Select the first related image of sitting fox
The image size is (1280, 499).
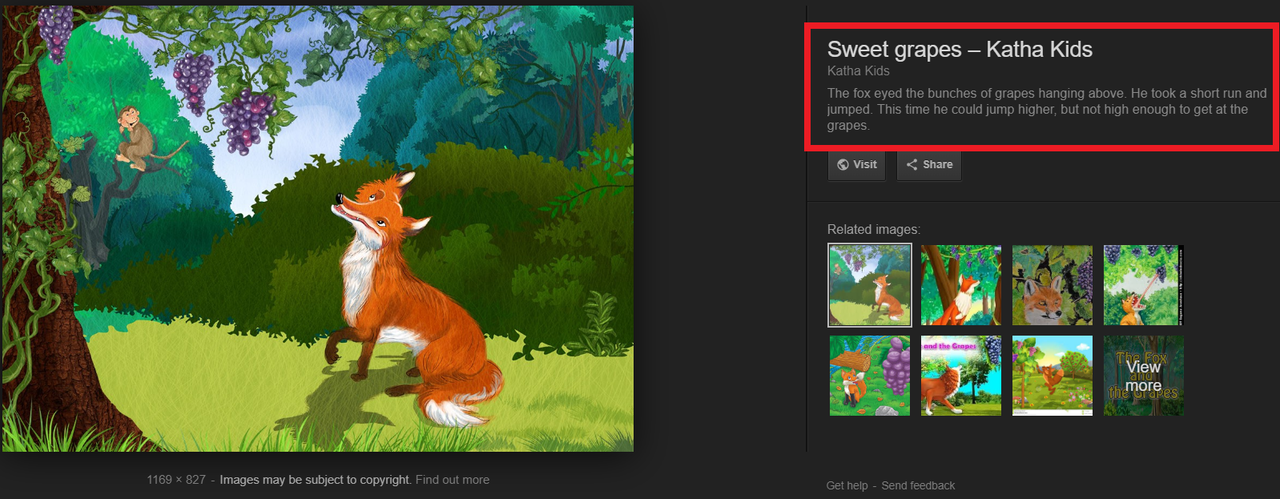(870, 285)
